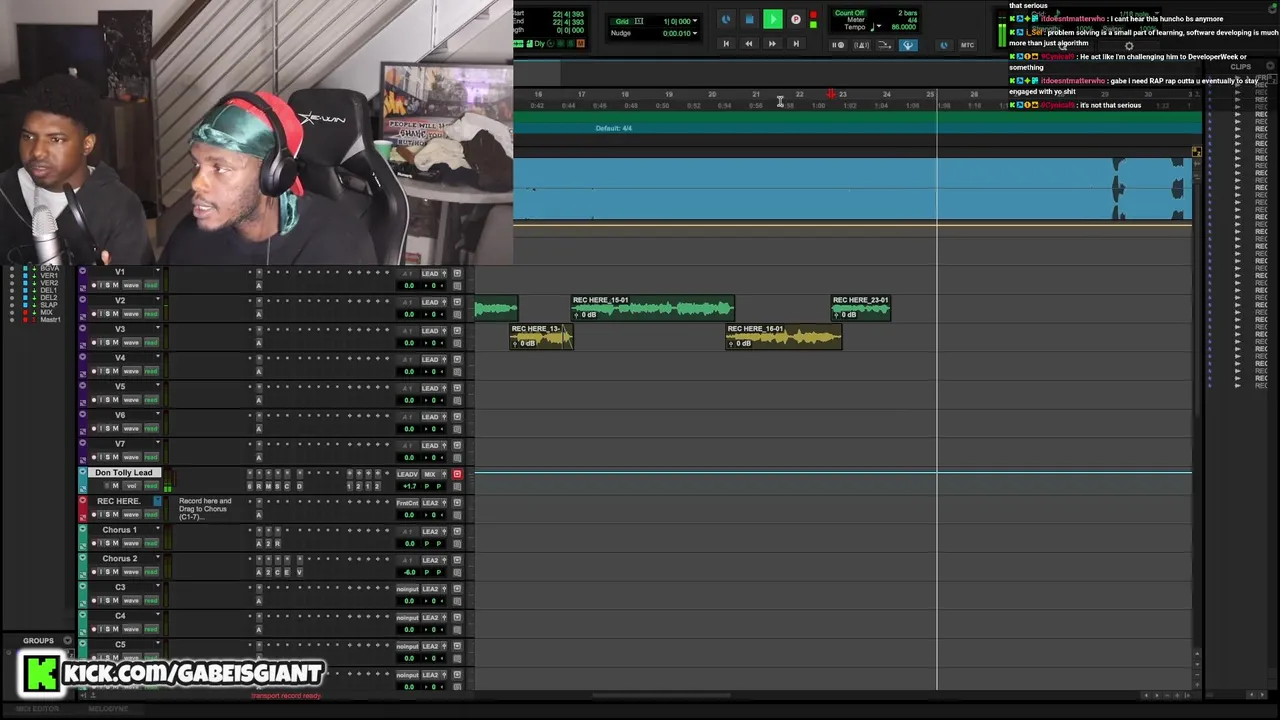
Task: Select clip REC HERE_15-01
Action: point(652,307)
